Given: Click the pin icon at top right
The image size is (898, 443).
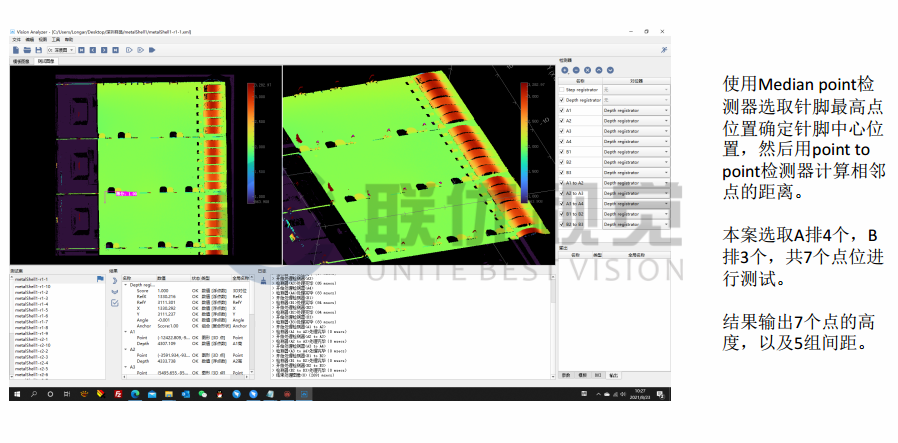Looking at the screenshot, I should [664, 49].
